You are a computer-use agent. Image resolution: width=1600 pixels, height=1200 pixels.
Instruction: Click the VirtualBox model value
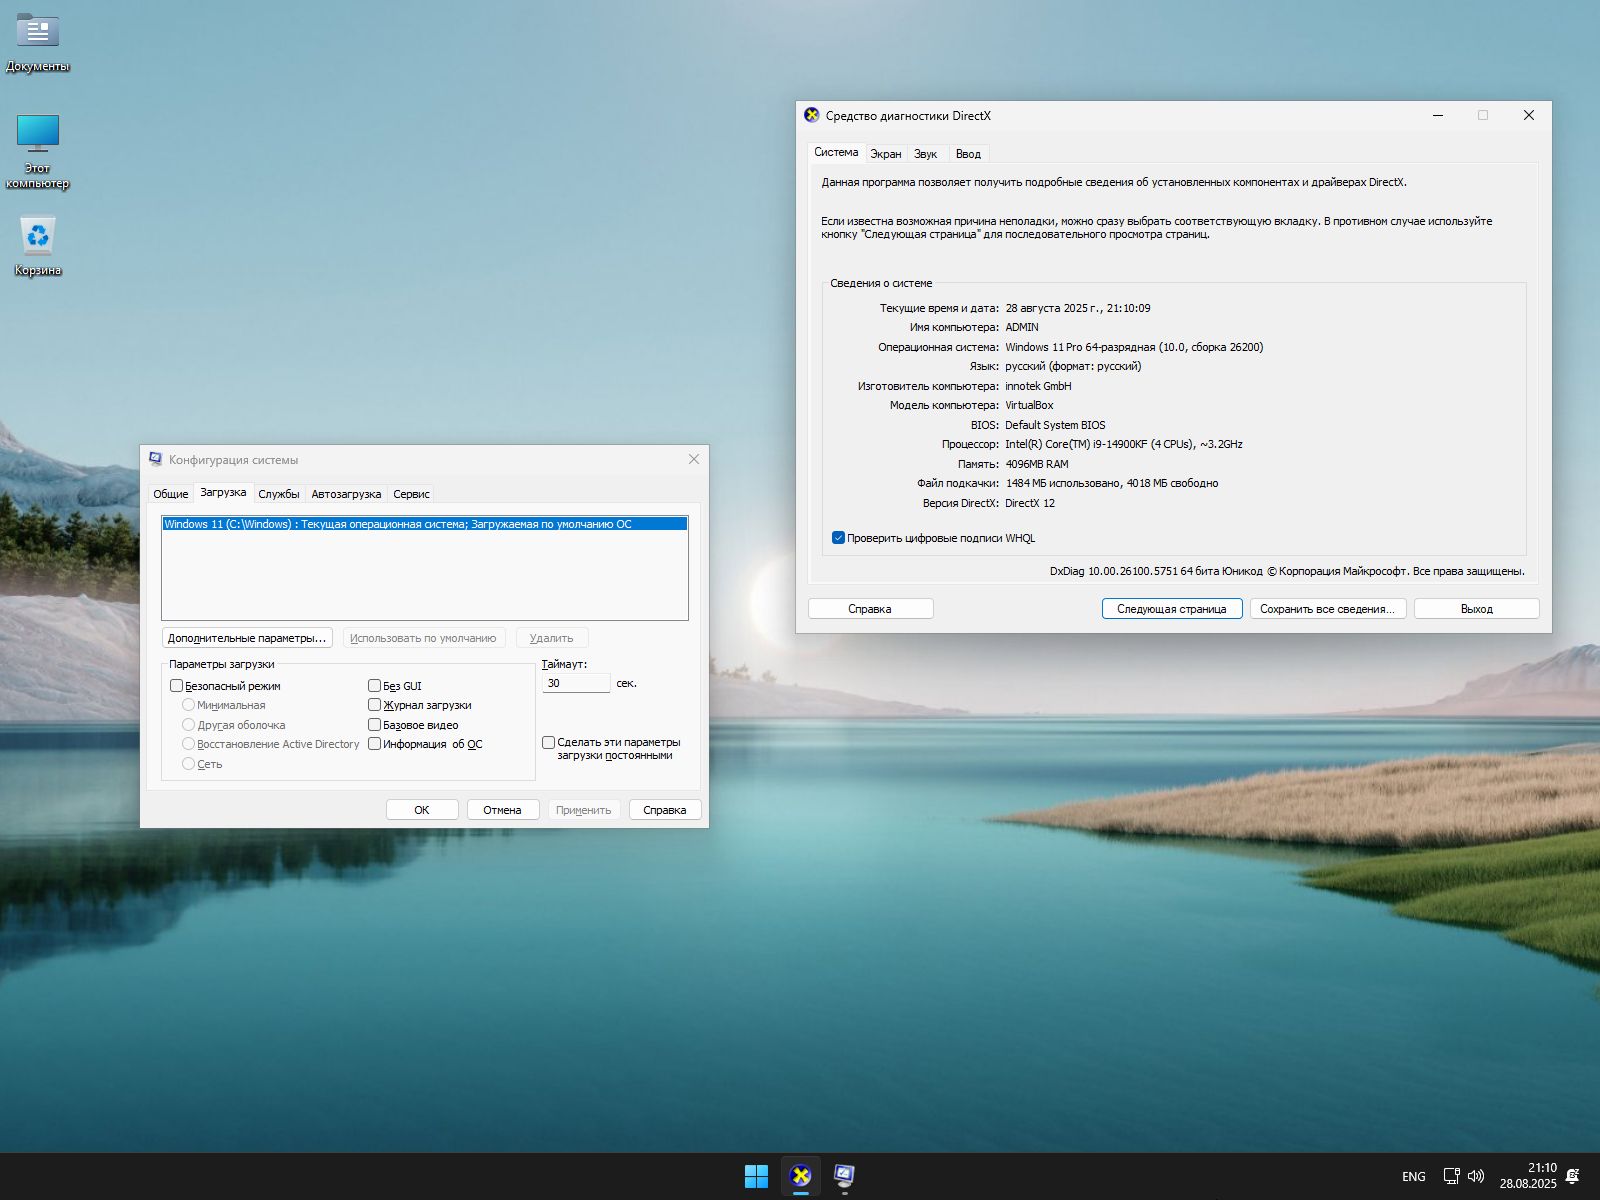tap(1029, 405)
